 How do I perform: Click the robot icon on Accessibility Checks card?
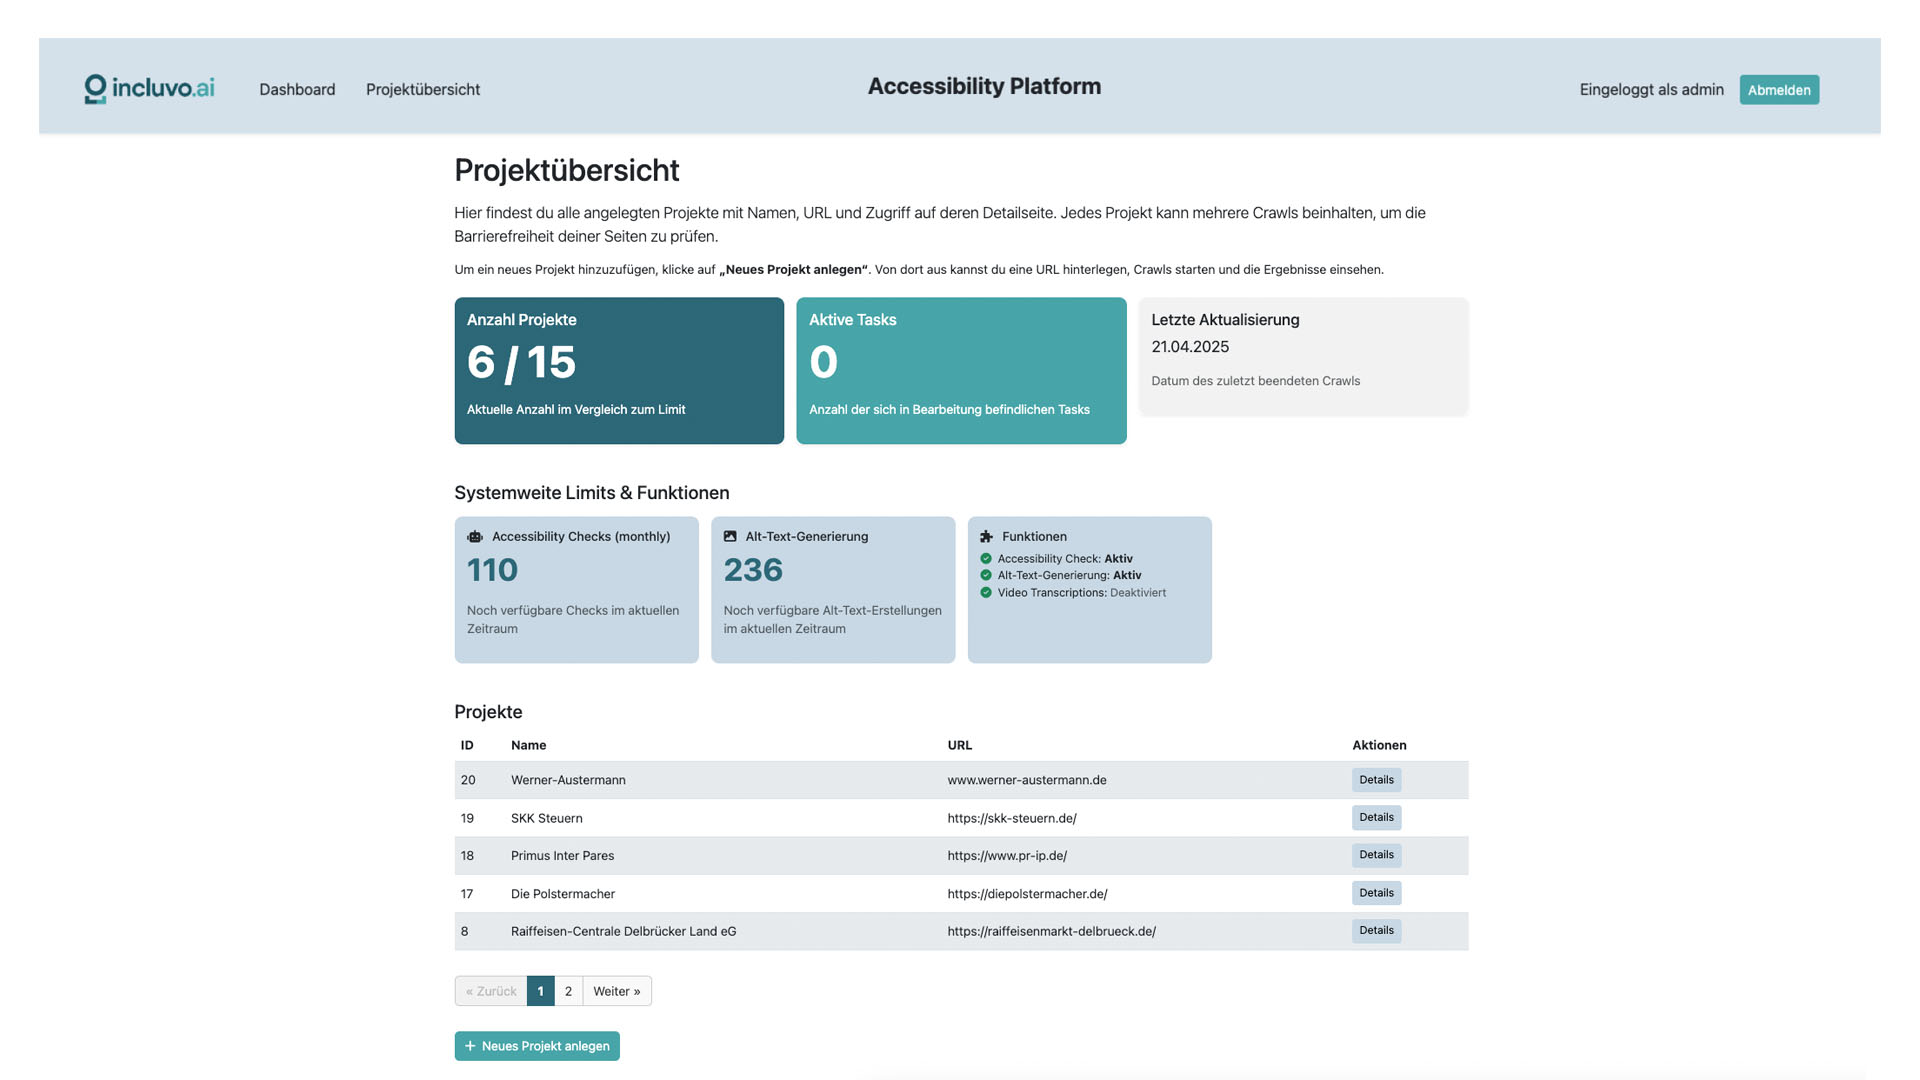click(x=475, y=537)
